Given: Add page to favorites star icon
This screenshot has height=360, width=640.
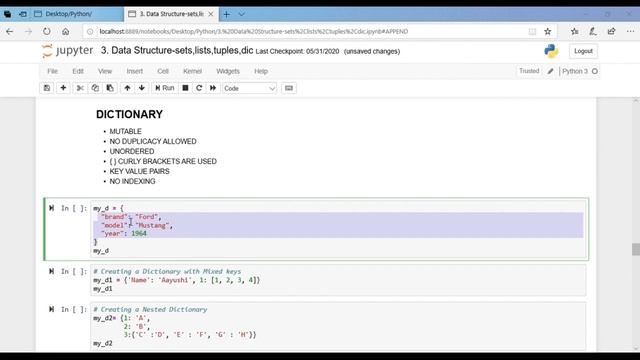Looking at the screenshot, I should coord(548,31).
